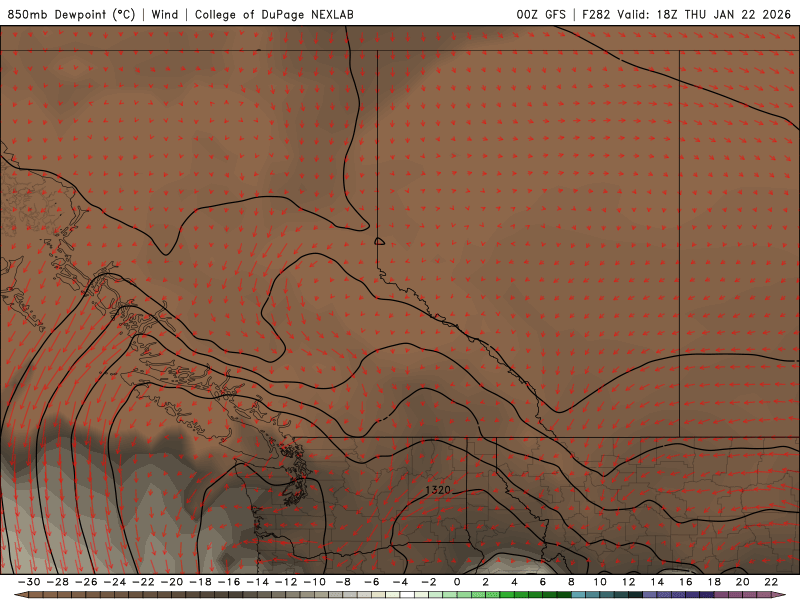Click the 2 value on the colorbar scale

[486, 582]
